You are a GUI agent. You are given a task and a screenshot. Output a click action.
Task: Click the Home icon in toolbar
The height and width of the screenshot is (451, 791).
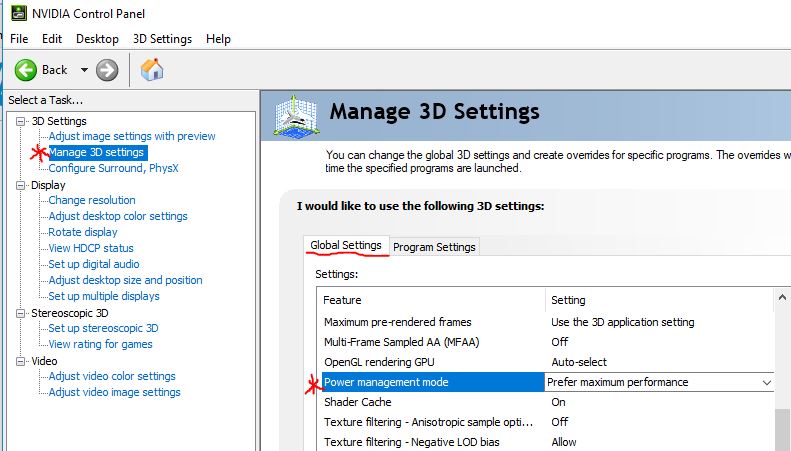tap(152, 70)
